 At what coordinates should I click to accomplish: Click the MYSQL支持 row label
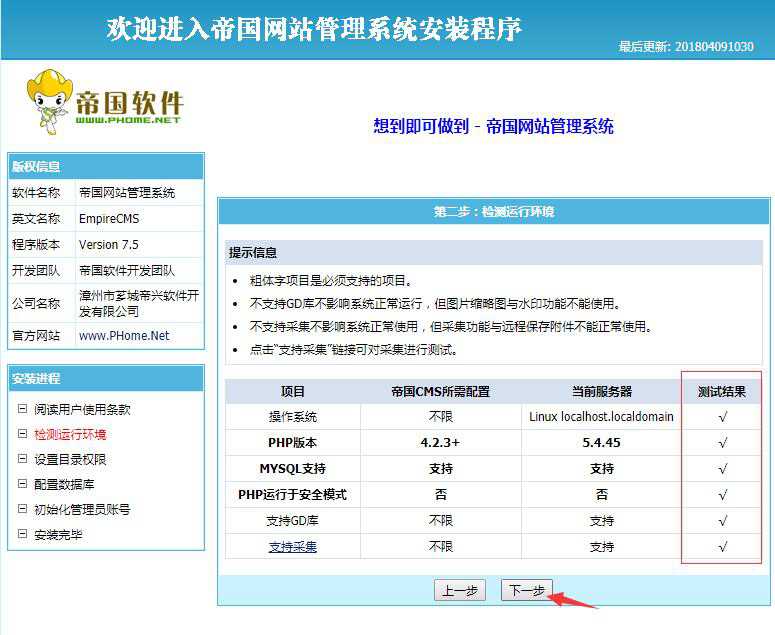(x=293, y=468)
